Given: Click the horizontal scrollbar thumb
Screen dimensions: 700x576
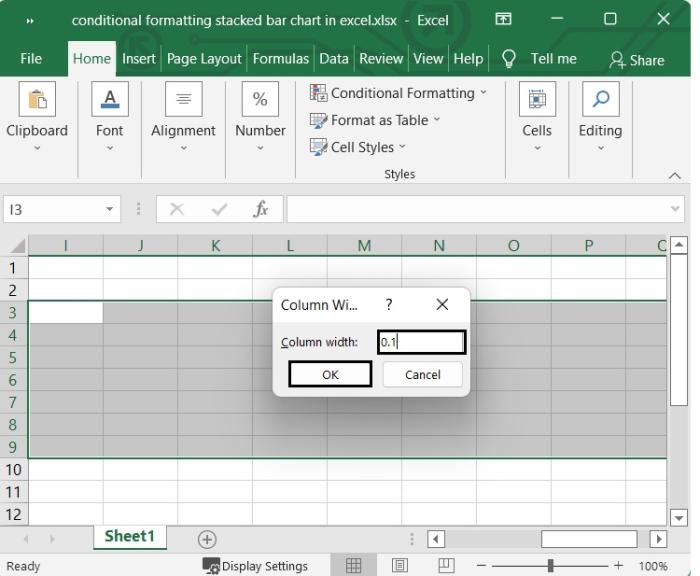Looking at the screenshot, I should coord(589,539).
